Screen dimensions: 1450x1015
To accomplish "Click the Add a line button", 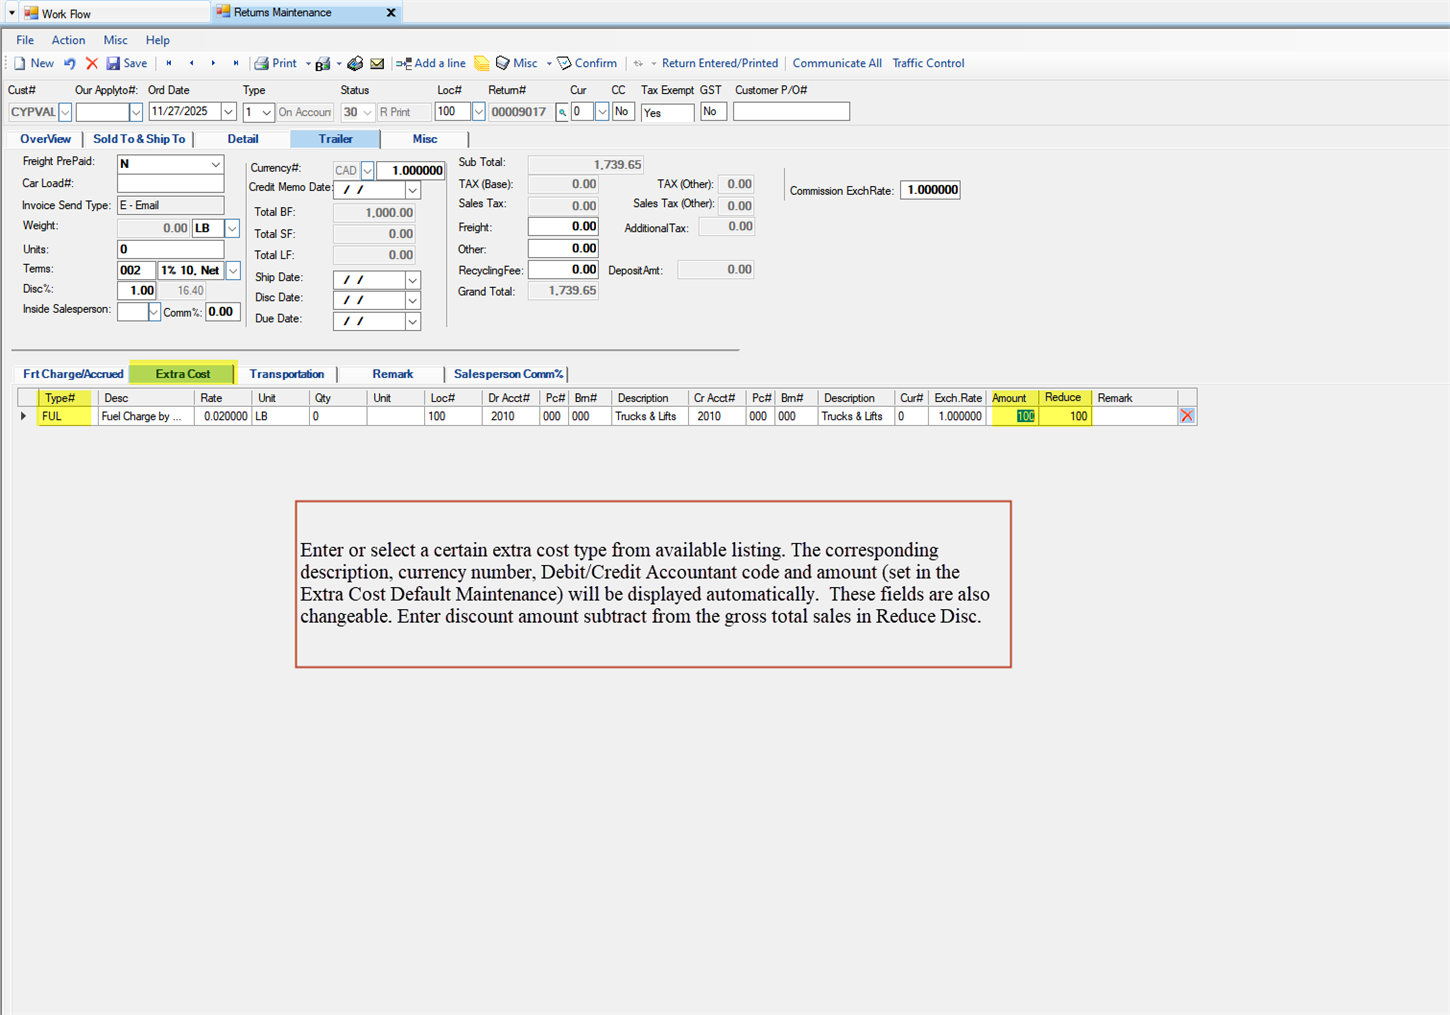I will click(x=431, y=63).
